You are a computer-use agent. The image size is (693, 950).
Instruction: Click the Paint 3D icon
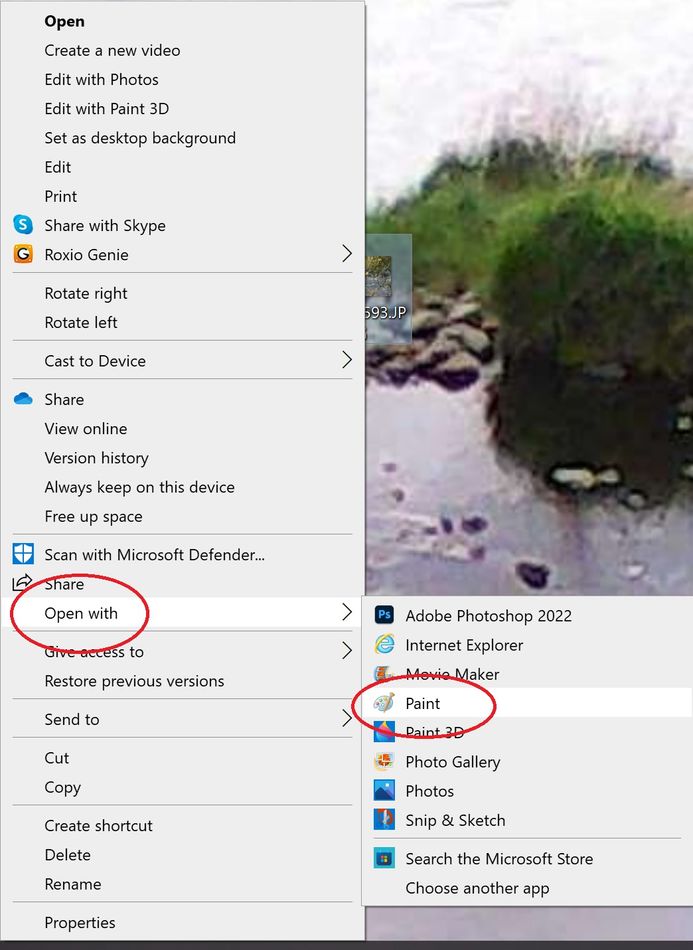pyautogui.click(x=384, y=732)
